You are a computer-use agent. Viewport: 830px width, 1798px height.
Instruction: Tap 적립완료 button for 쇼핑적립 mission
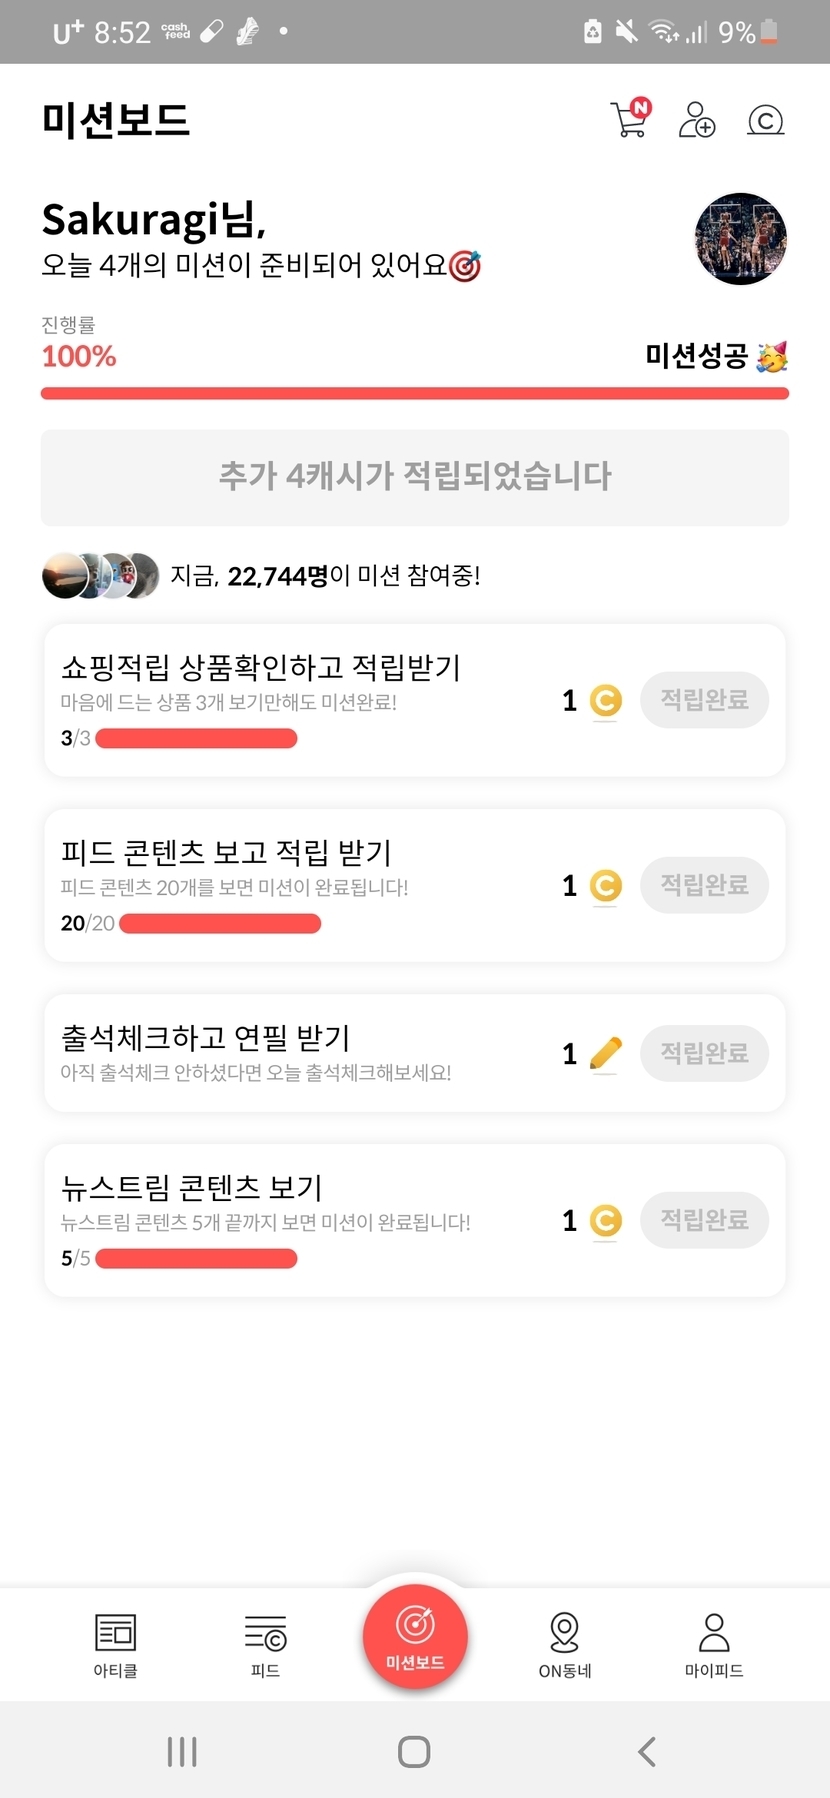click(x=704, y=700)
